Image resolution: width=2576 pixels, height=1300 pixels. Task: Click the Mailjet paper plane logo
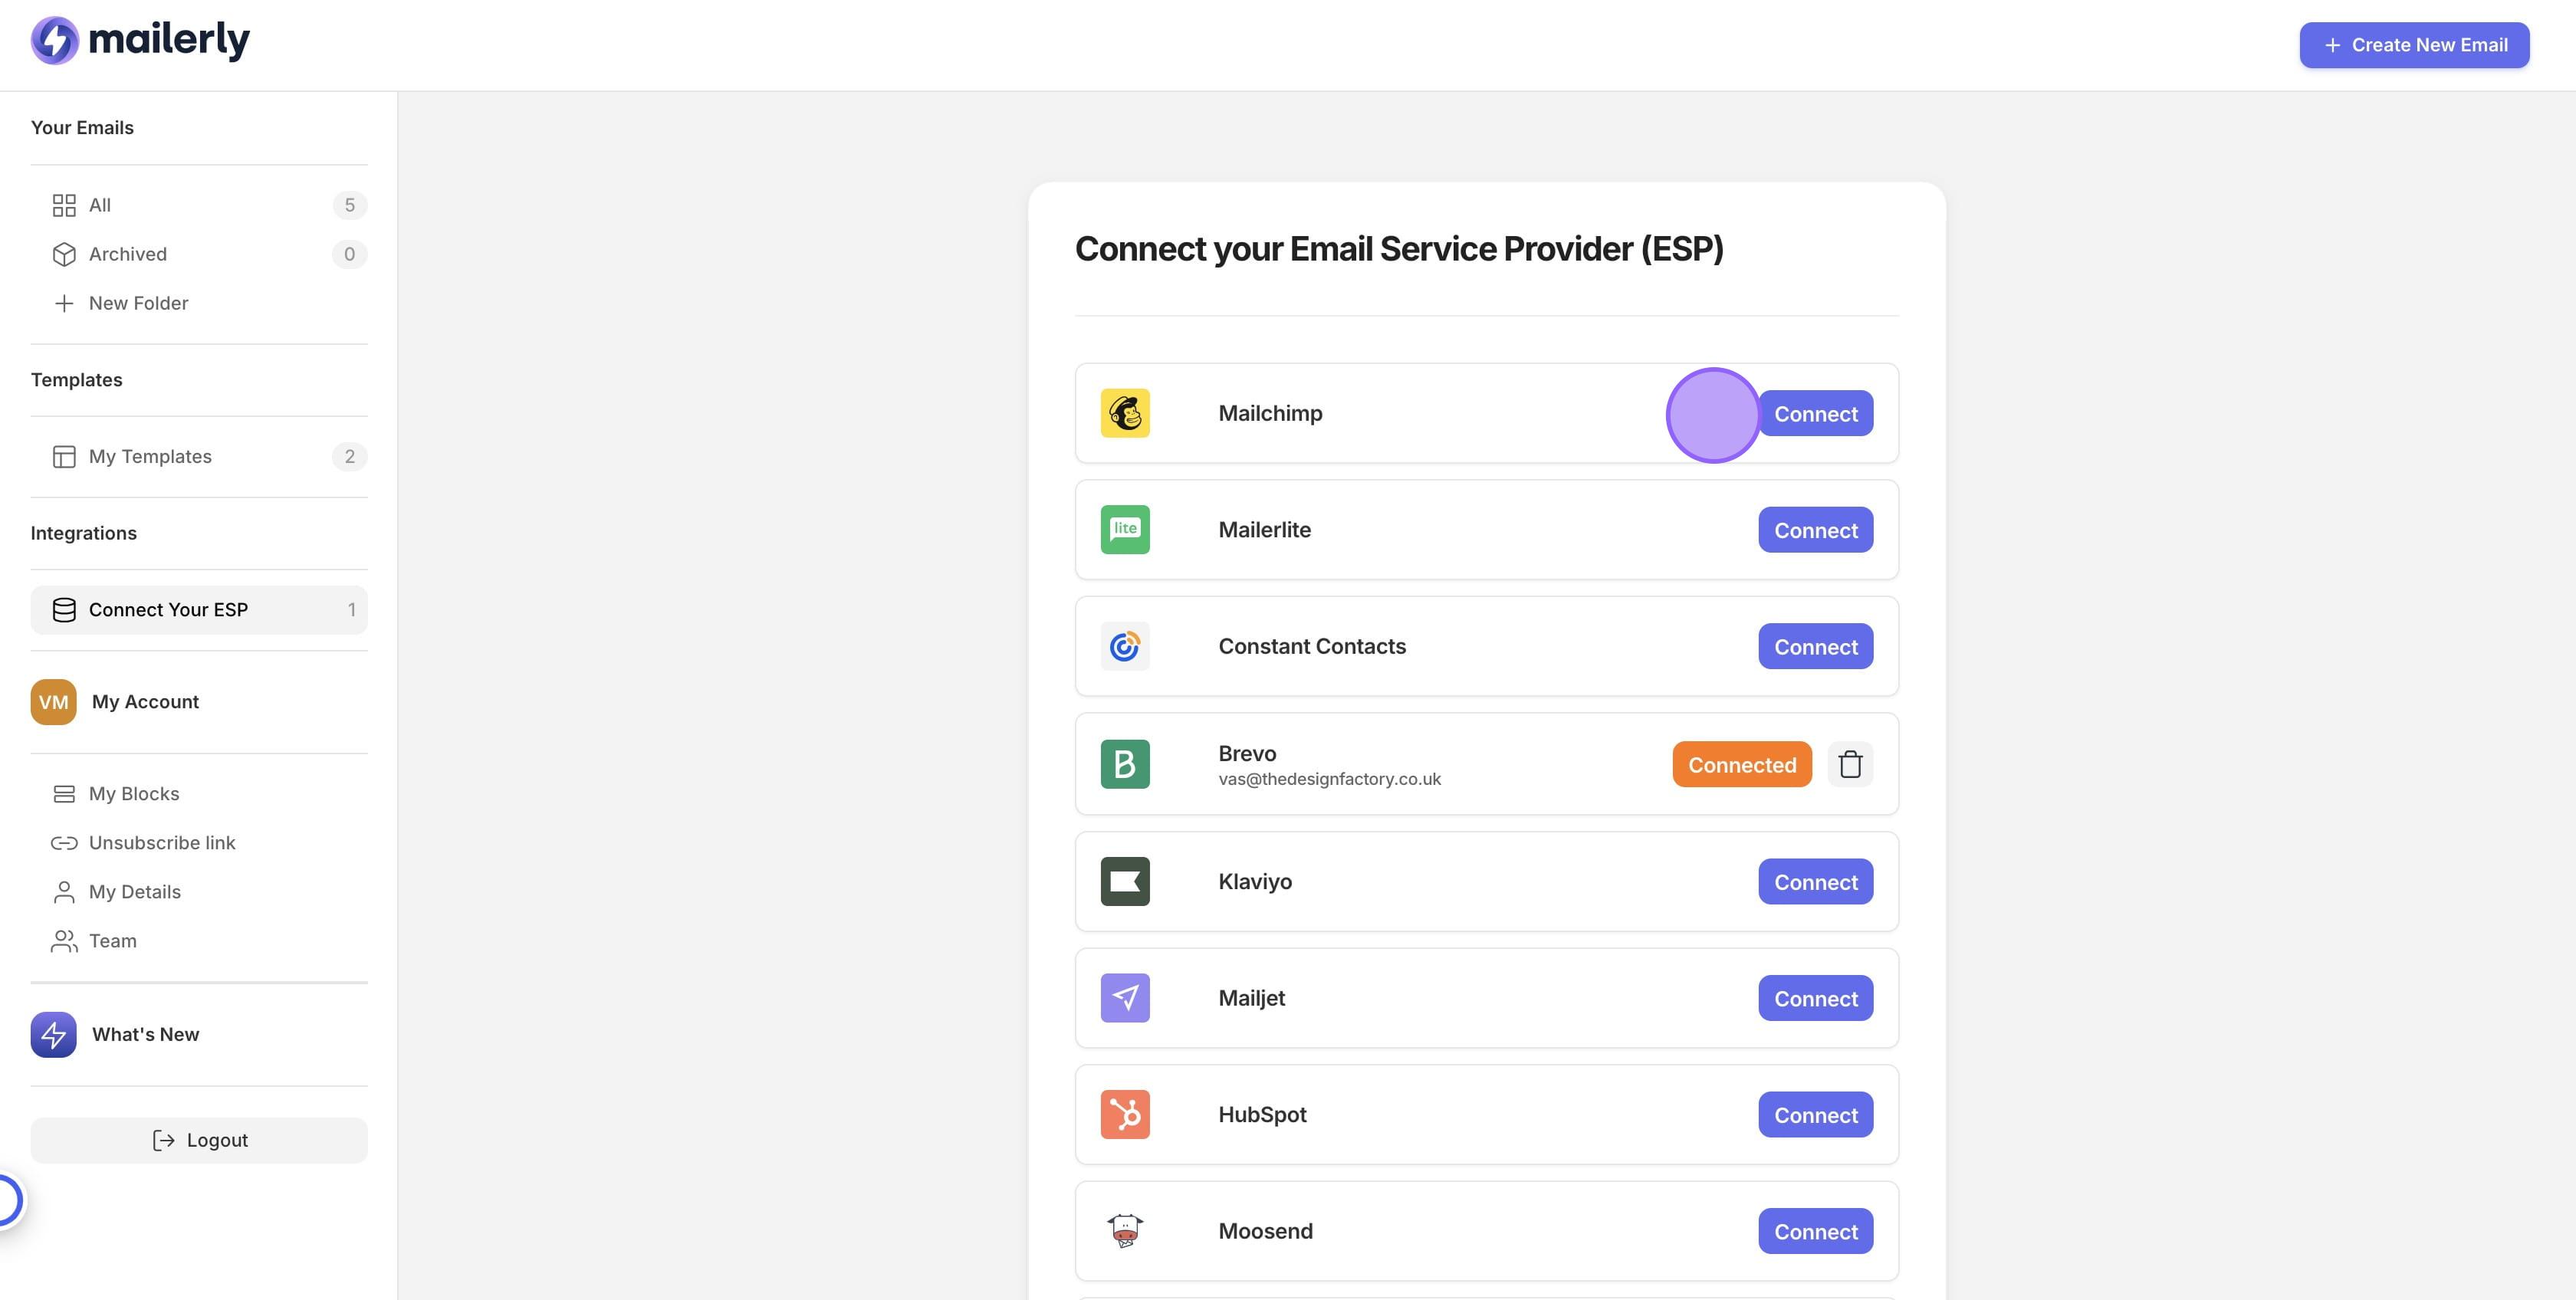1125,998
